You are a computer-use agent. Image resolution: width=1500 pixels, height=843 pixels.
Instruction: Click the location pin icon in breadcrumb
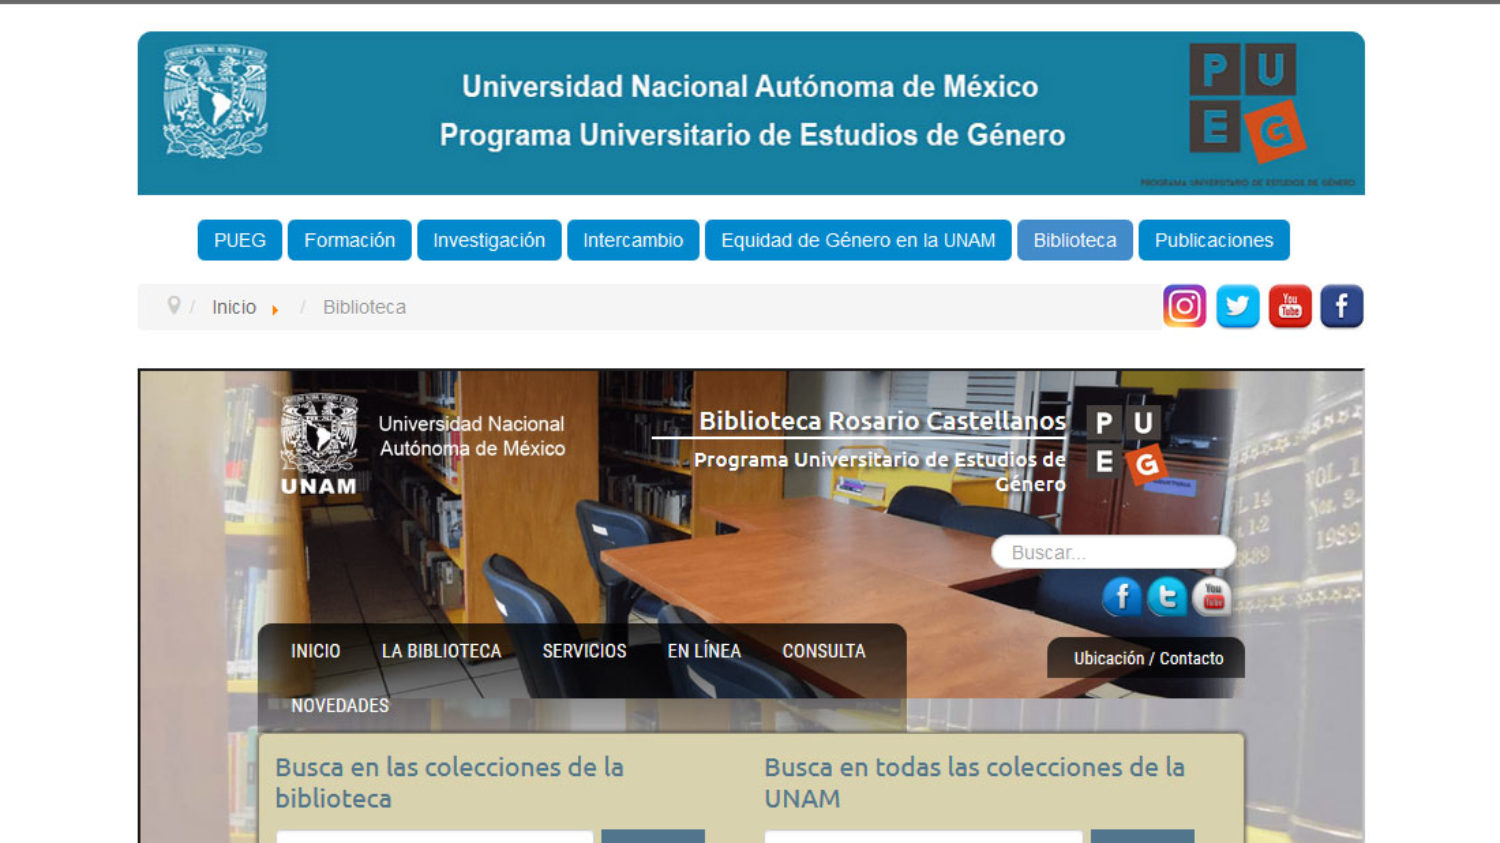coord(174,306)
